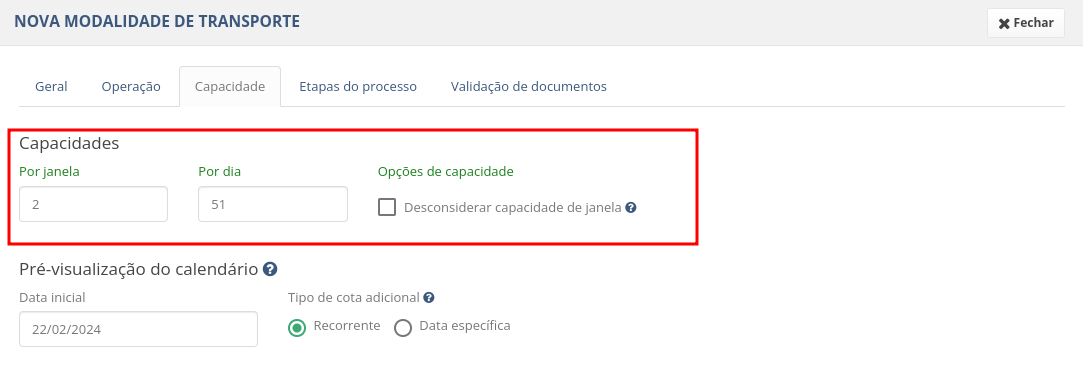
Task: Enable Desconsiderar capacidade de janela checkbox
Action: pos(387,207)
